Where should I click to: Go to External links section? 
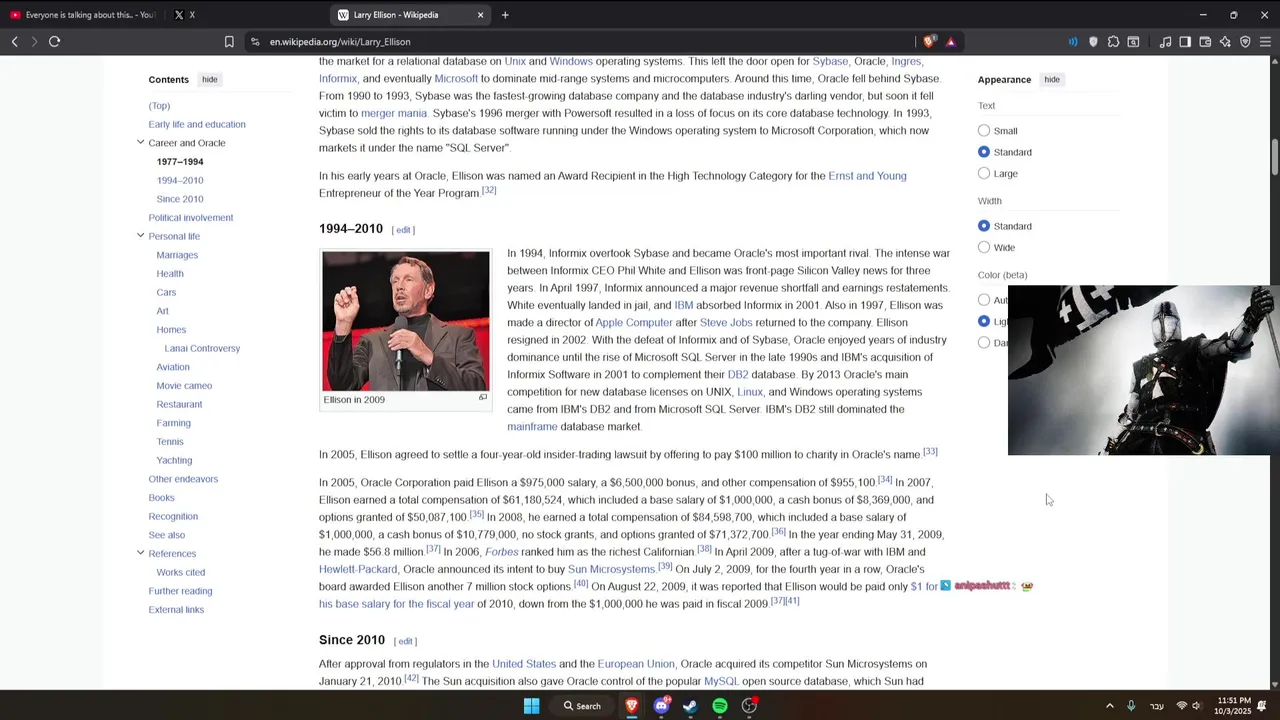[176, 610]
